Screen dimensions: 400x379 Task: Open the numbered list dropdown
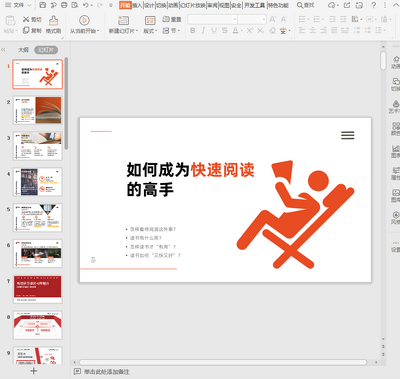pyautogui.click(x=323, y=19)
